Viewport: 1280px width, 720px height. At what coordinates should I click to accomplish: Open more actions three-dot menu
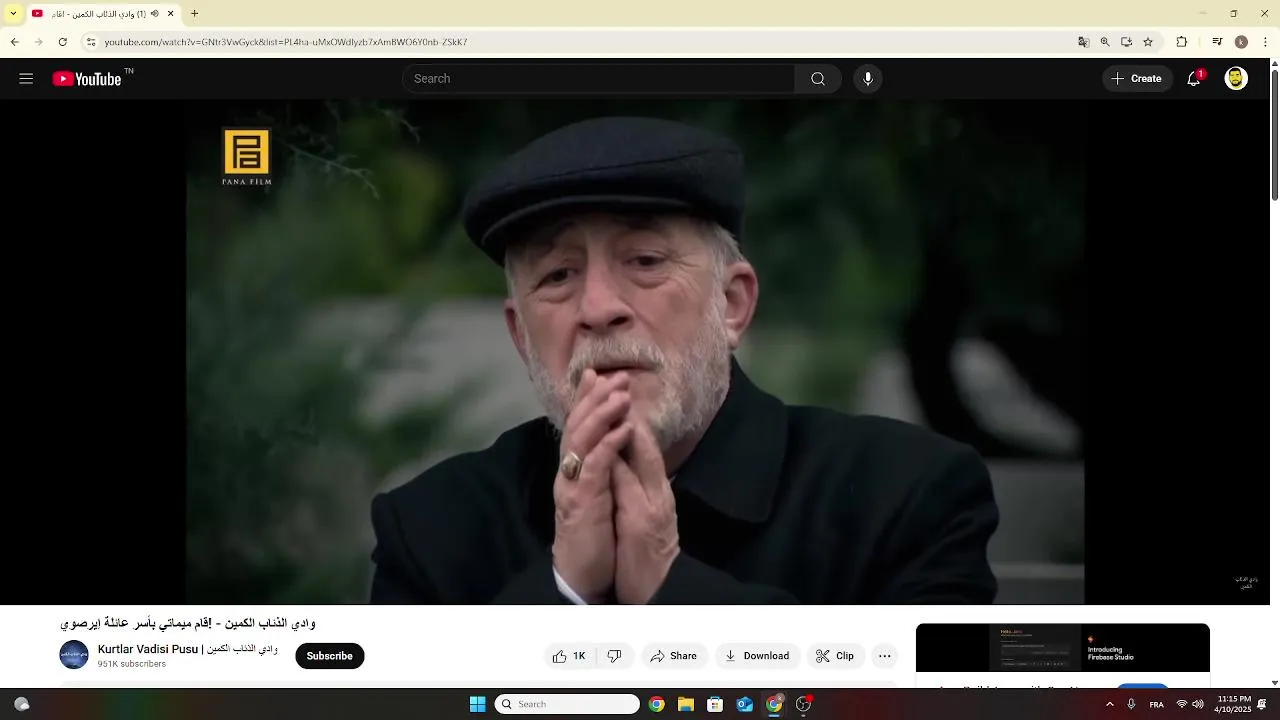tap(884, 656)
